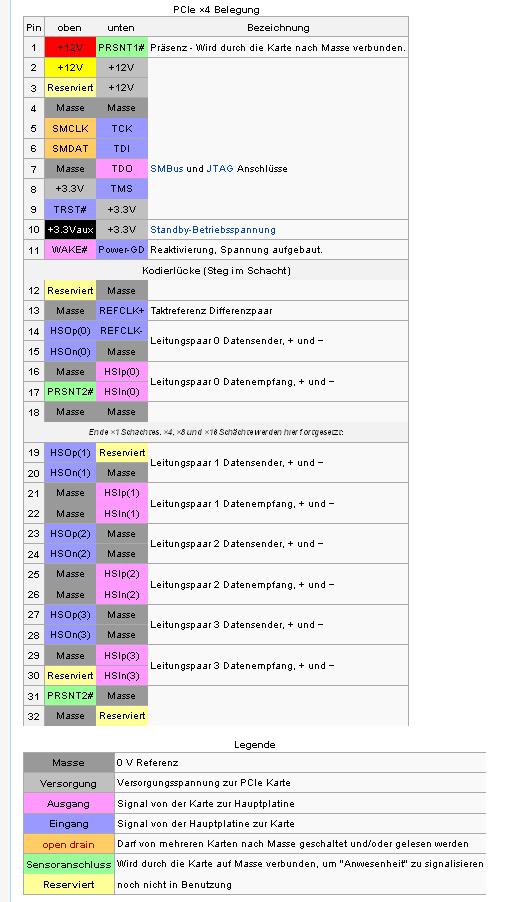Click the 'Bezeichnung' column header

278,28
